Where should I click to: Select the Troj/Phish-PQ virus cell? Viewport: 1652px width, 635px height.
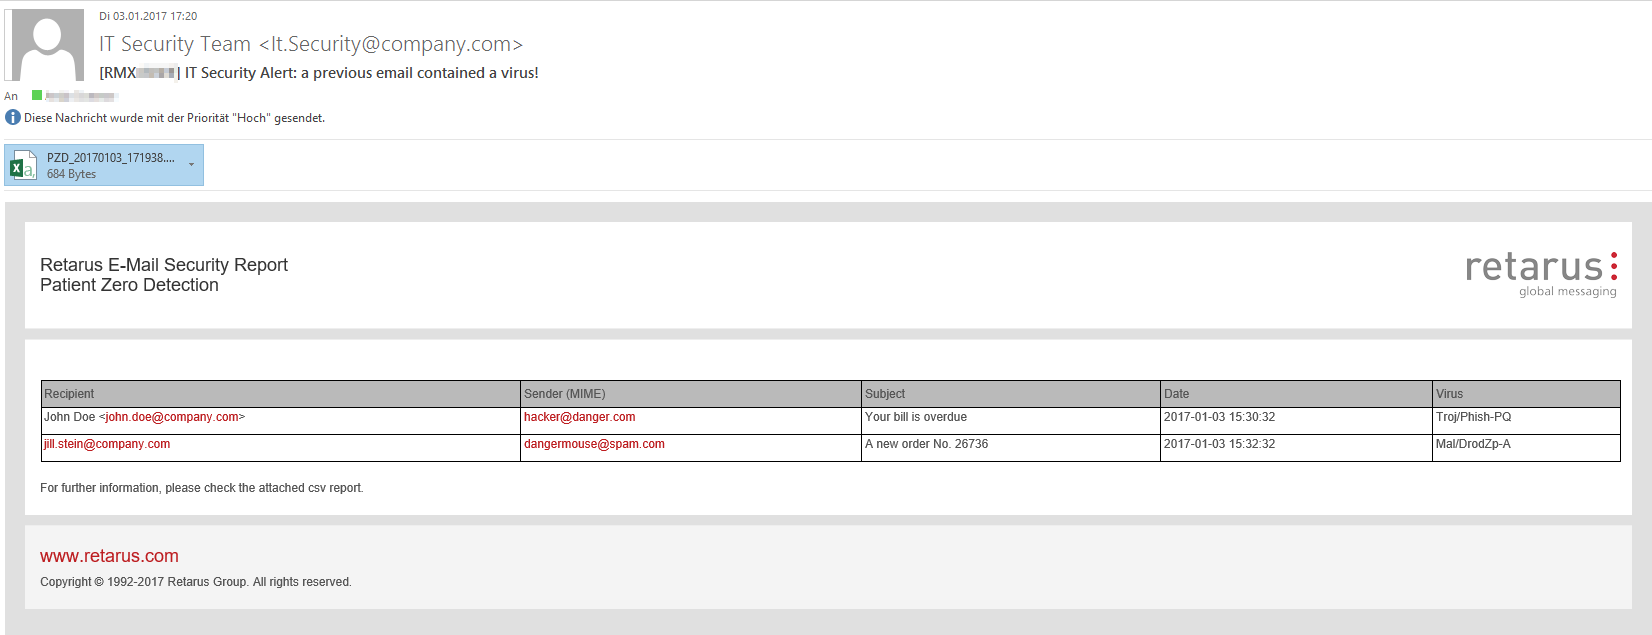[1473, 418]
